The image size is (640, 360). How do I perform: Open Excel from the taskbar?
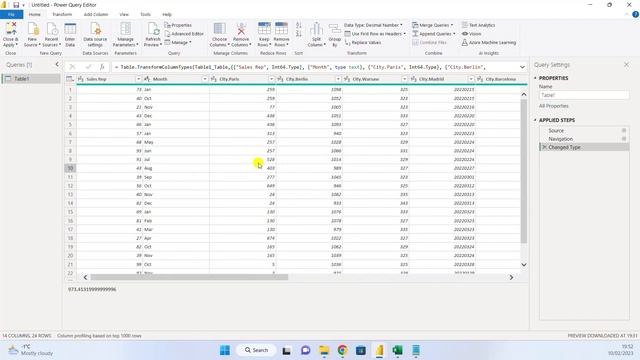pos(397,350)
